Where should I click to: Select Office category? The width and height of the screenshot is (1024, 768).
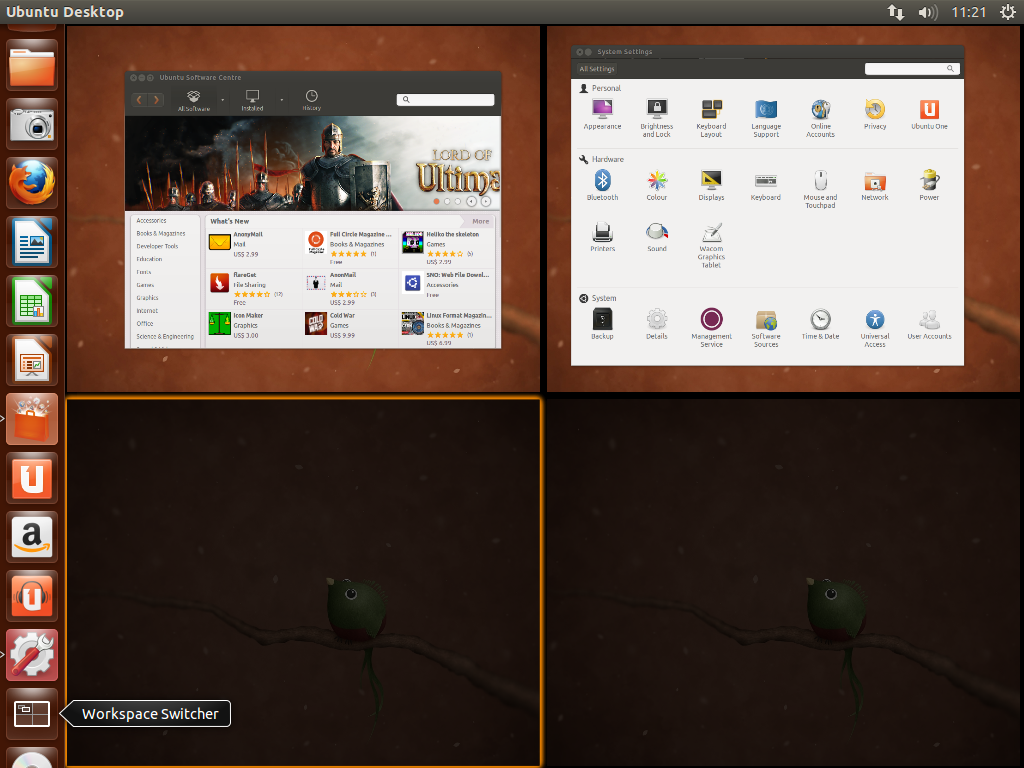[x=145, y=323]
